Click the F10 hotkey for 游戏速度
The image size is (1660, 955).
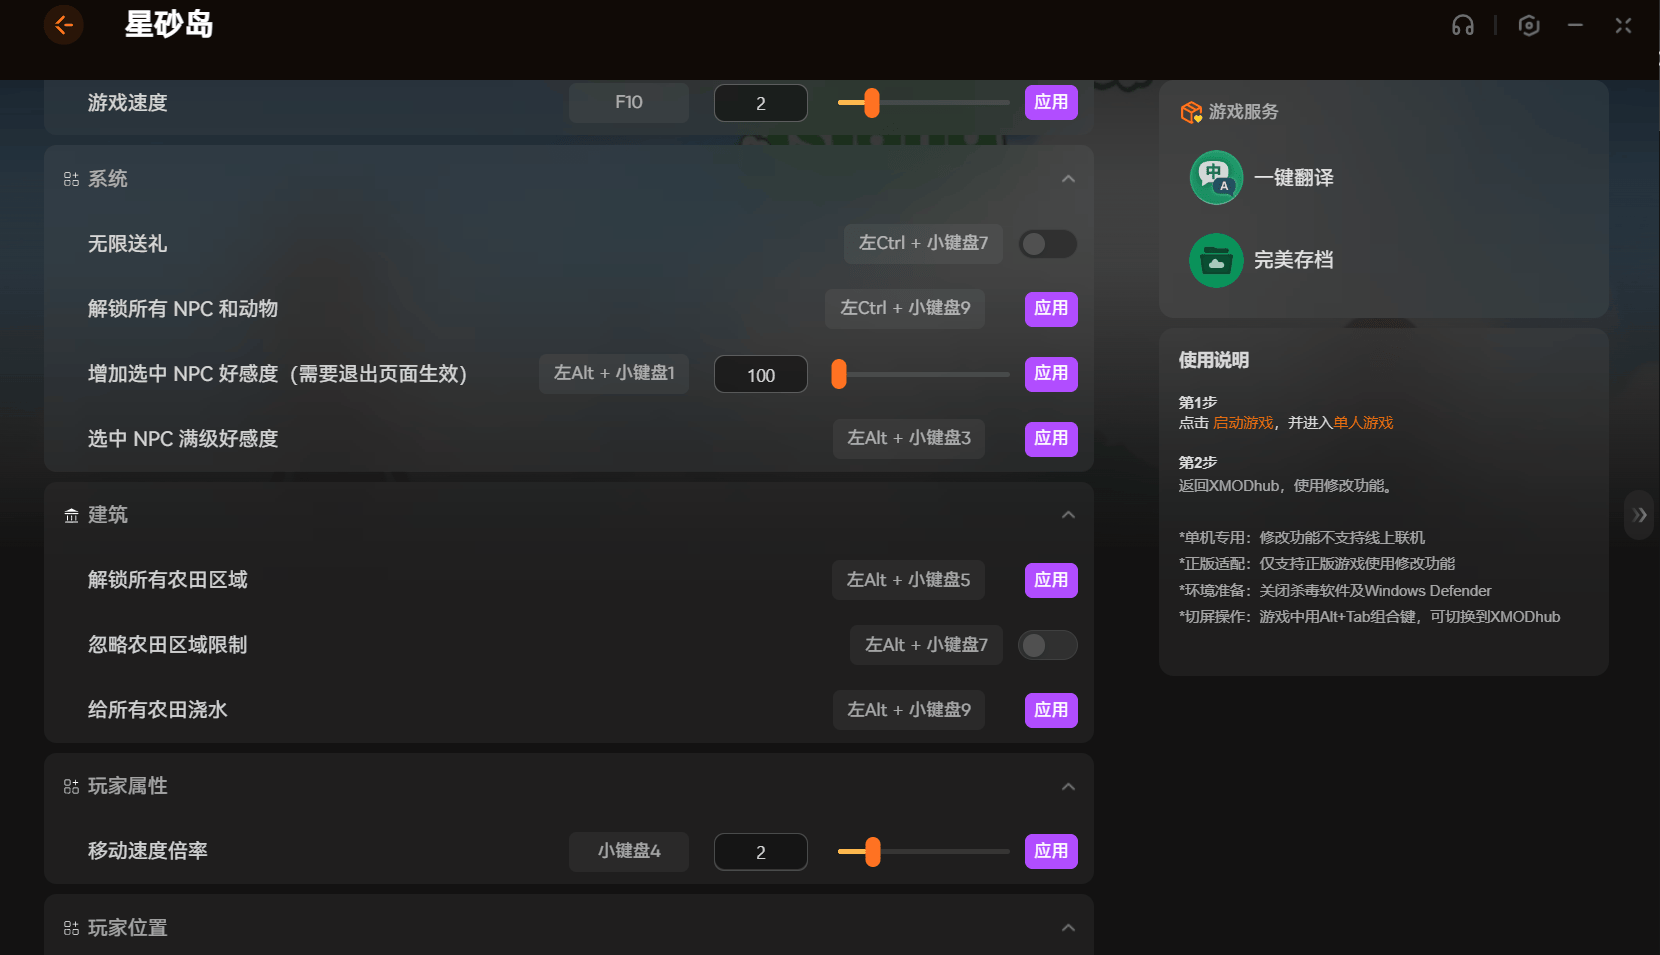628,103
